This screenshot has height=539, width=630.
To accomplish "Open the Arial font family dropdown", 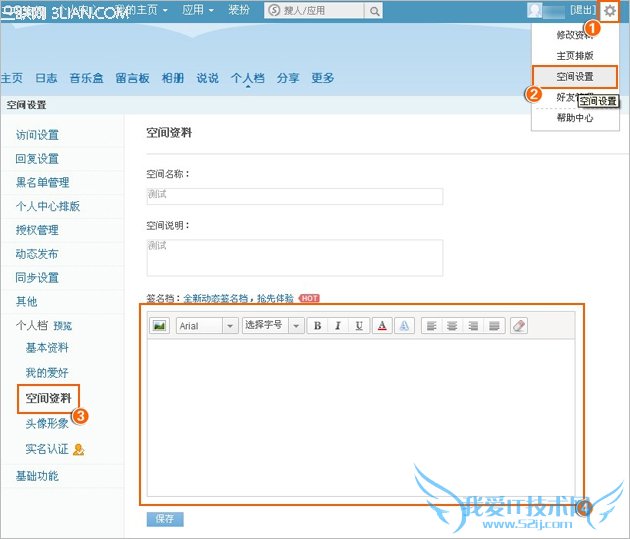I will click(x=207, y=325).
